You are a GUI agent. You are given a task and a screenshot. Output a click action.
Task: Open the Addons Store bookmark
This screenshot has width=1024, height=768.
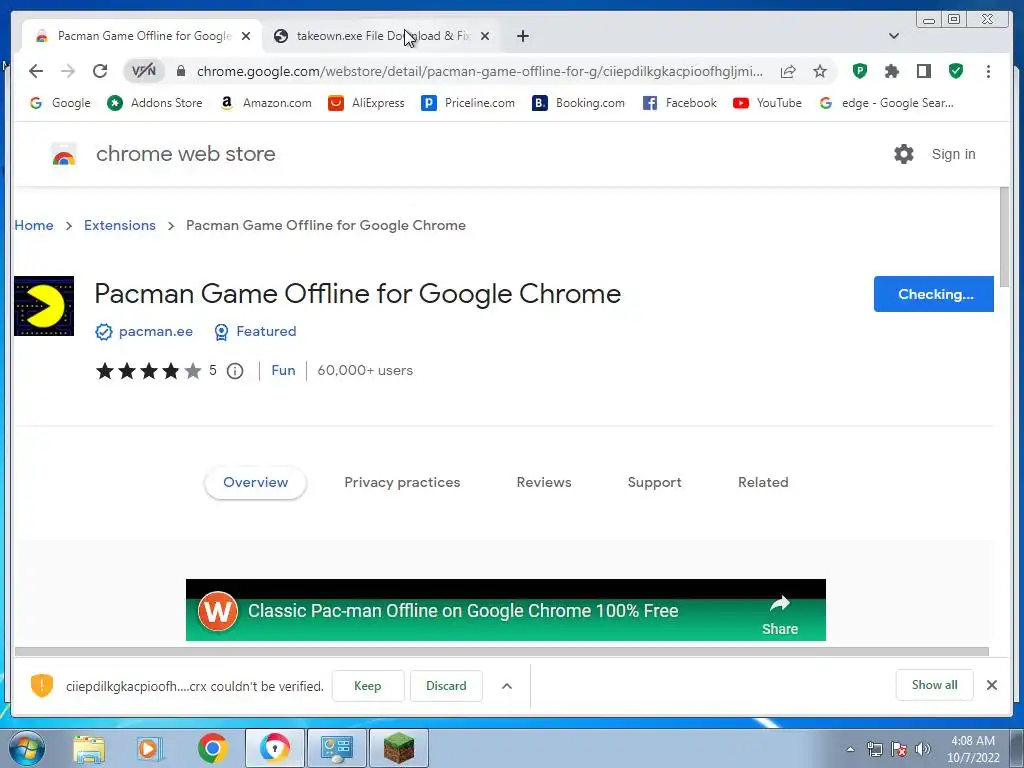tap(155, 103)
